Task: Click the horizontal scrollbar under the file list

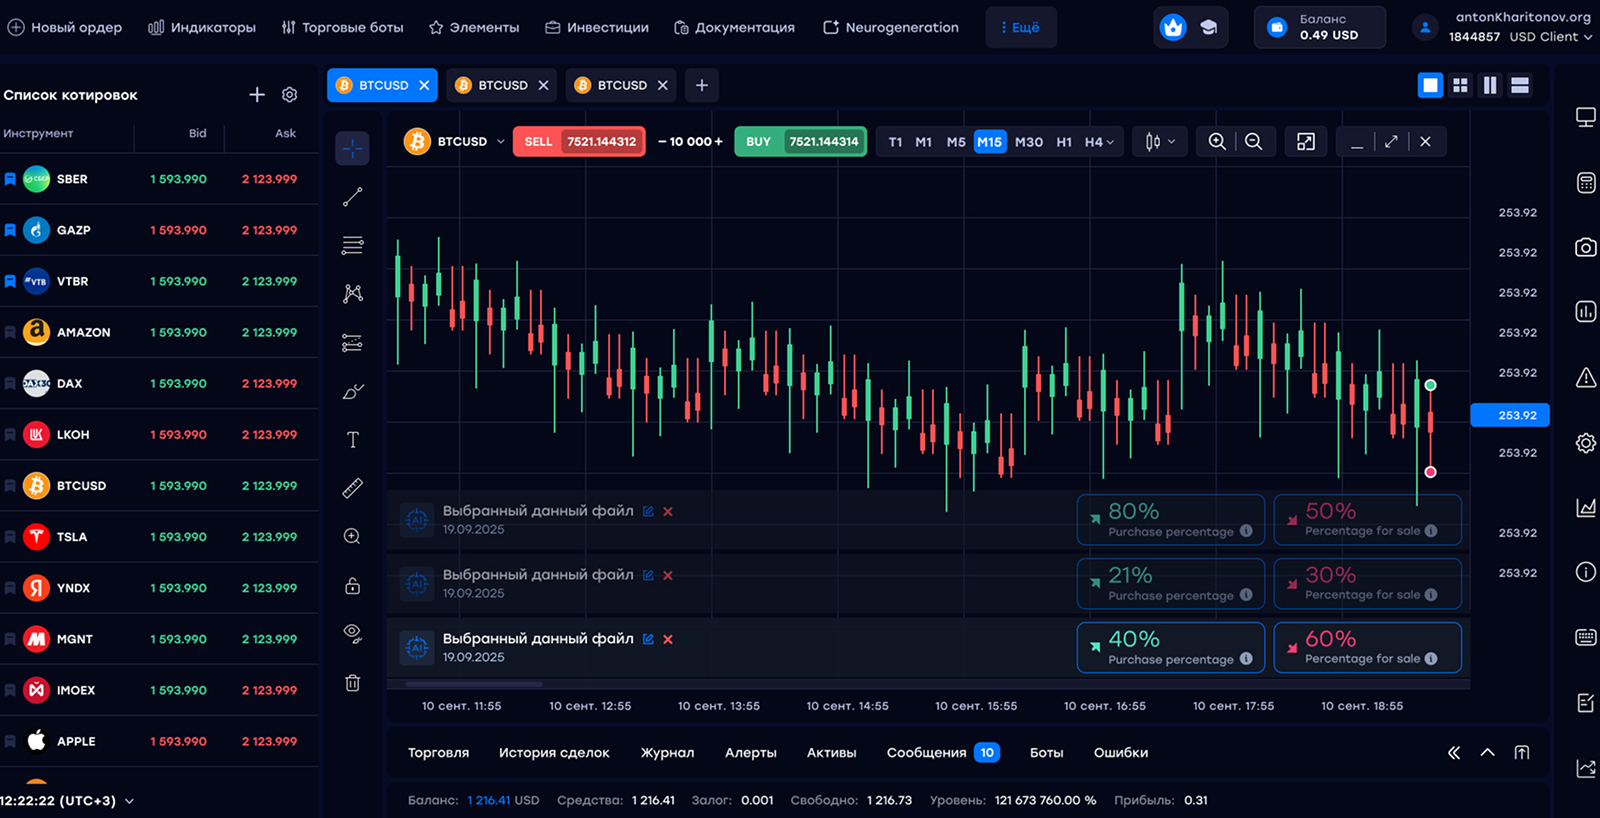Action: pos(473,685)
